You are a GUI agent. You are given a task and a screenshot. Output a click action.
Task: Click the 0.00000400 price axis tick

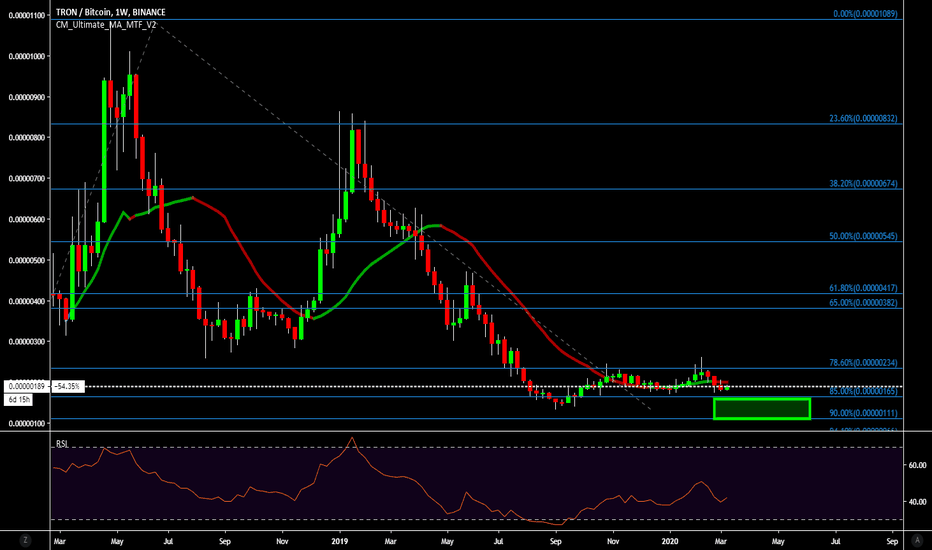click(x=26, y=301)
